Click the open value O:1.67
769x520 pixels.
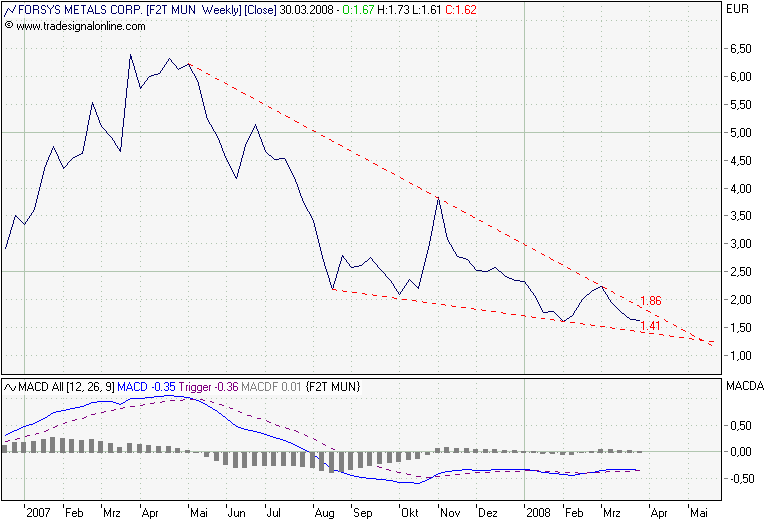[359, 10]
